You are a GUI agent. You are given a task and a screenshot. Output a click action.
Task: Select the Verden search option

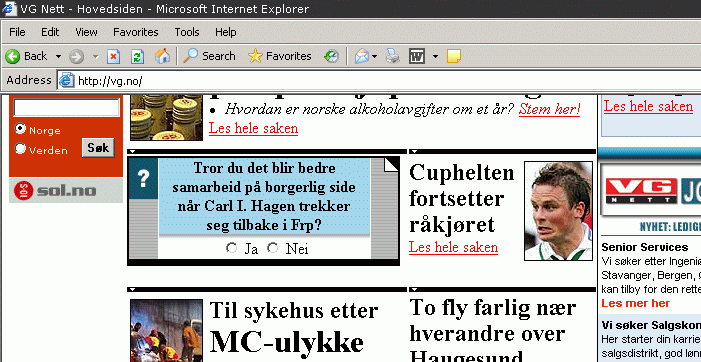20,148
